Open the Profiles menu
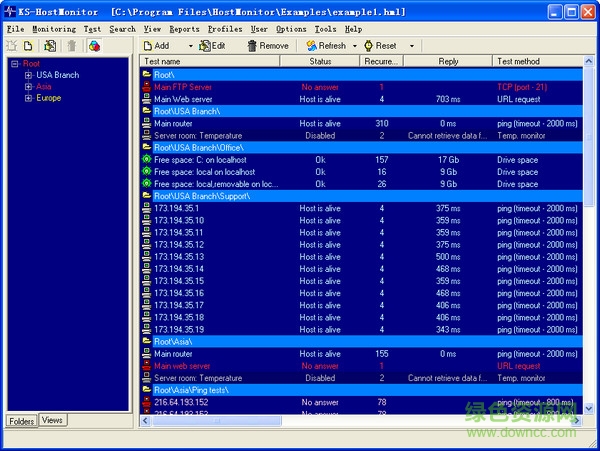Screen dimensions: 600x451 click(224, 29)
